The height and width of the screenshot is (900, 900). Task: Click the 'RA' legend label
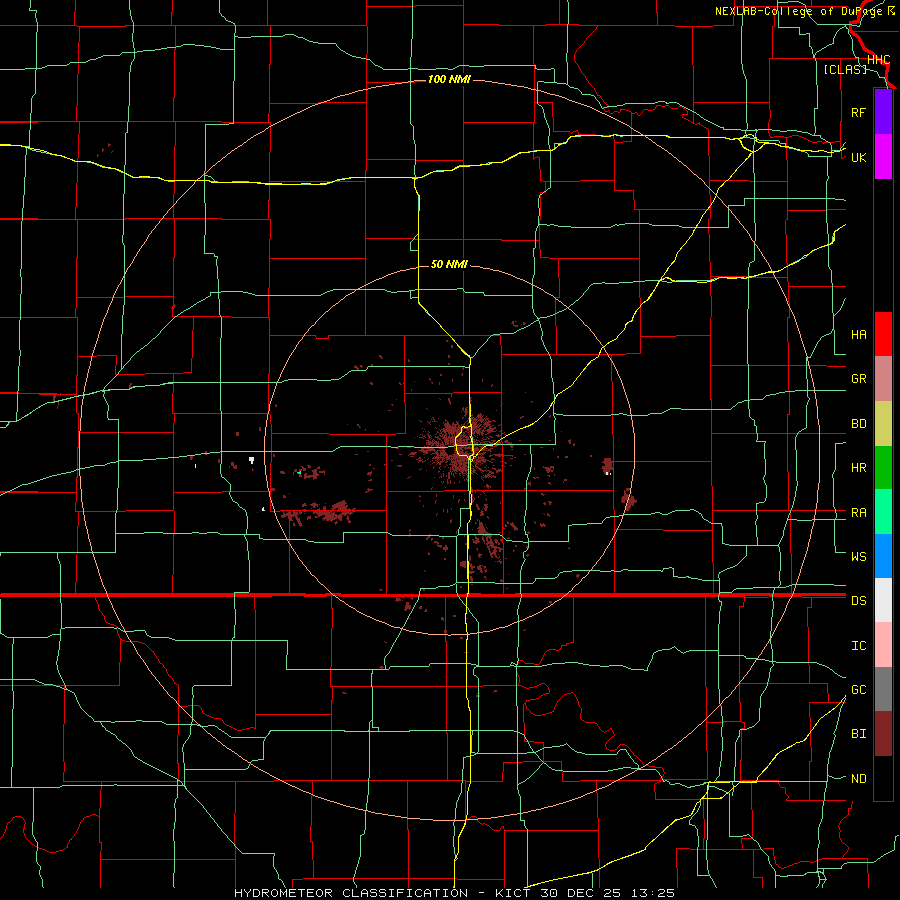858,513
